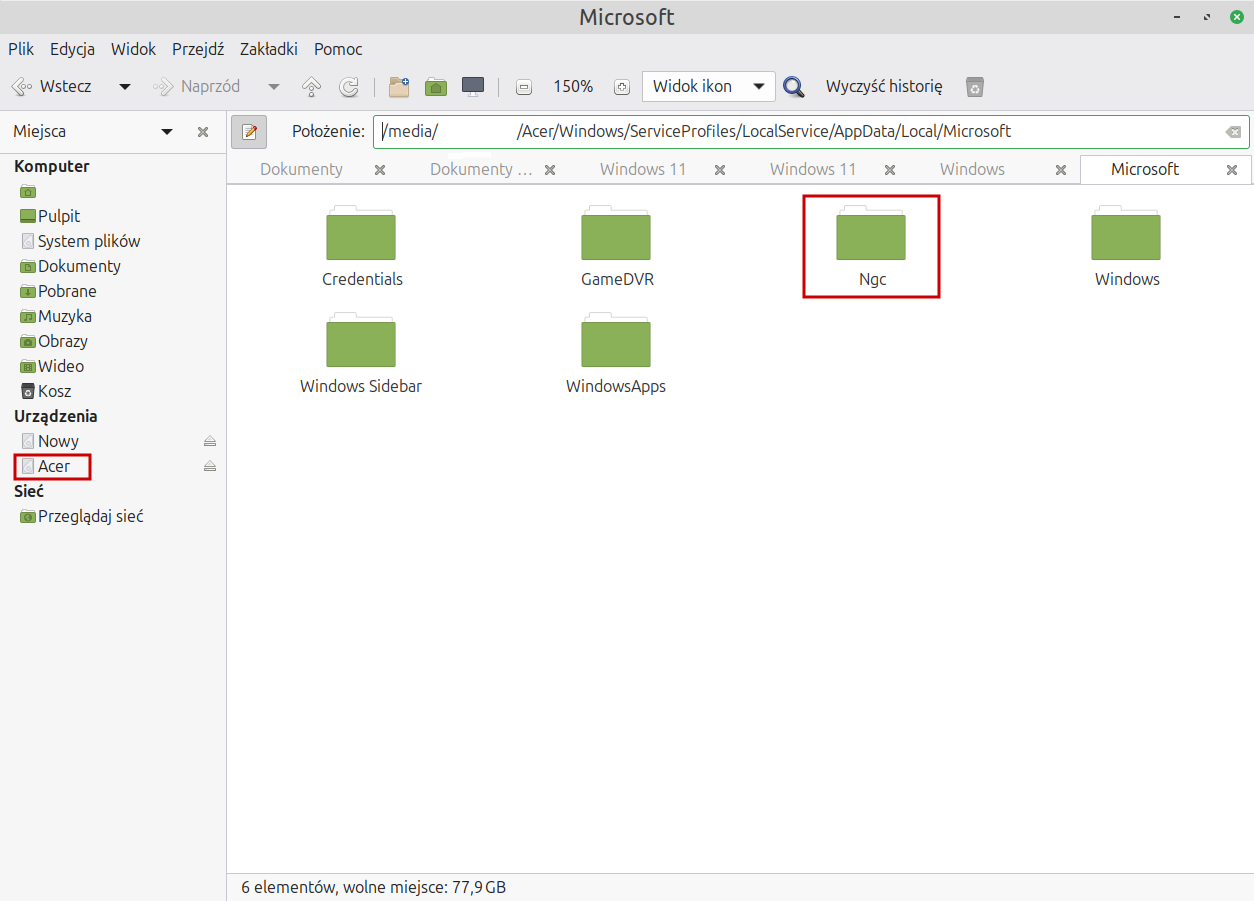Click the computer icon in the toolbar
The image size is (1254, 901).
click(x=473, y=87)
